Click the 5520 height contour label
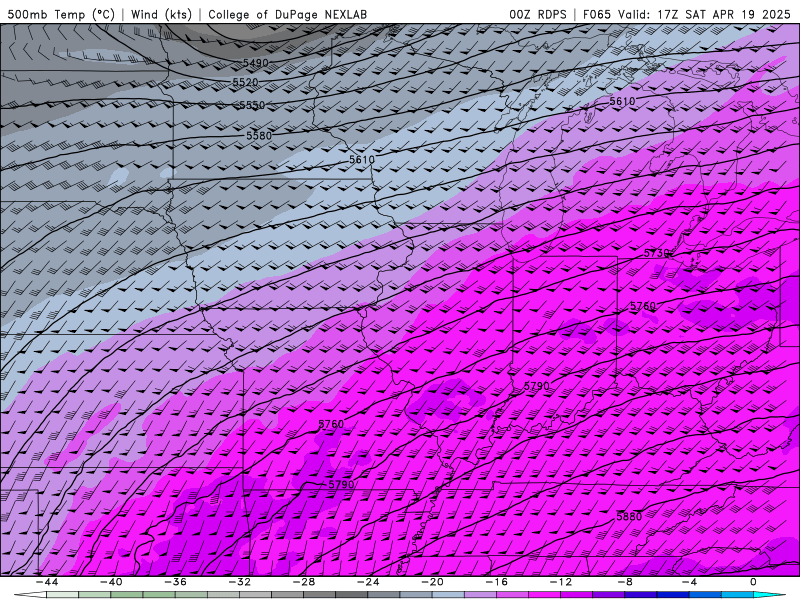This screenshot has width=800, height=600. tap(245, 82)
